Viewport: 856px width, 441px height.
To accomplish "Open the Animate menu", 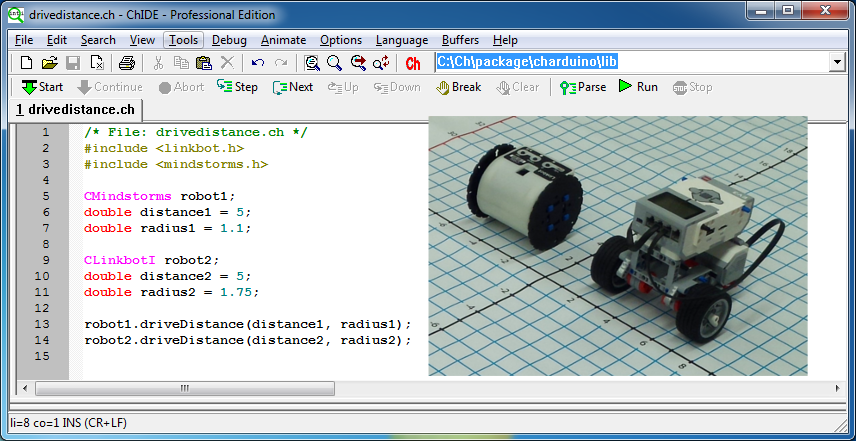I will click(283, 40).
